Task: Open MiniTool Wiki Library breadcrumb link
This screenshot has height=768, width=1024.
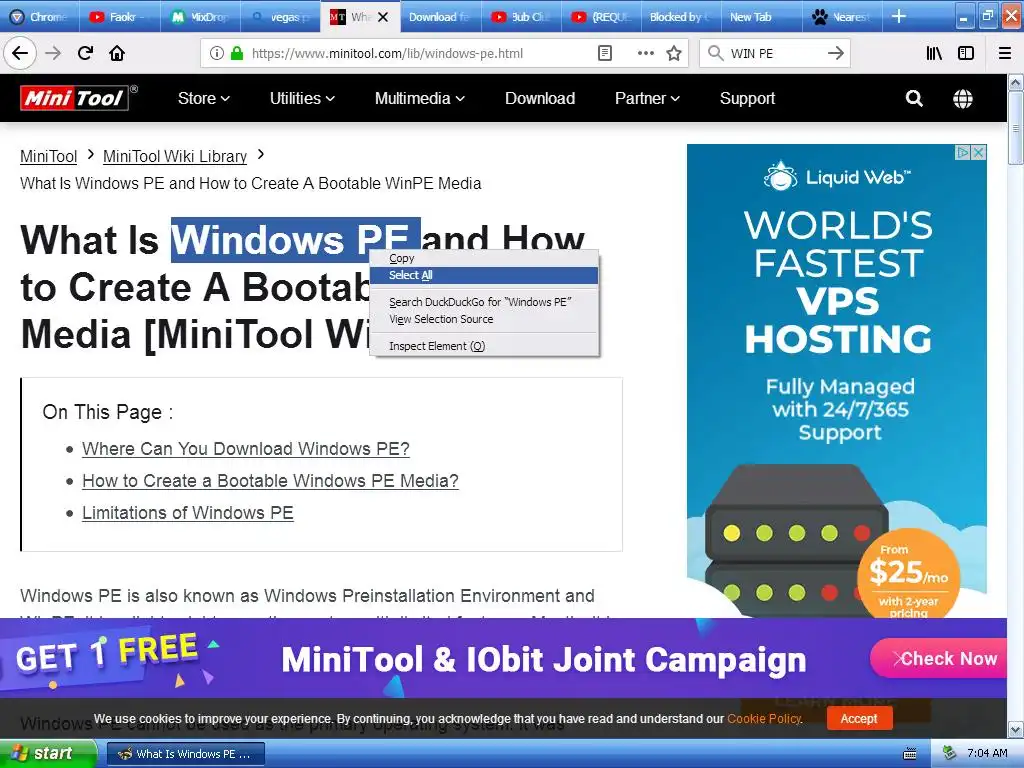Action: point(175,157)
